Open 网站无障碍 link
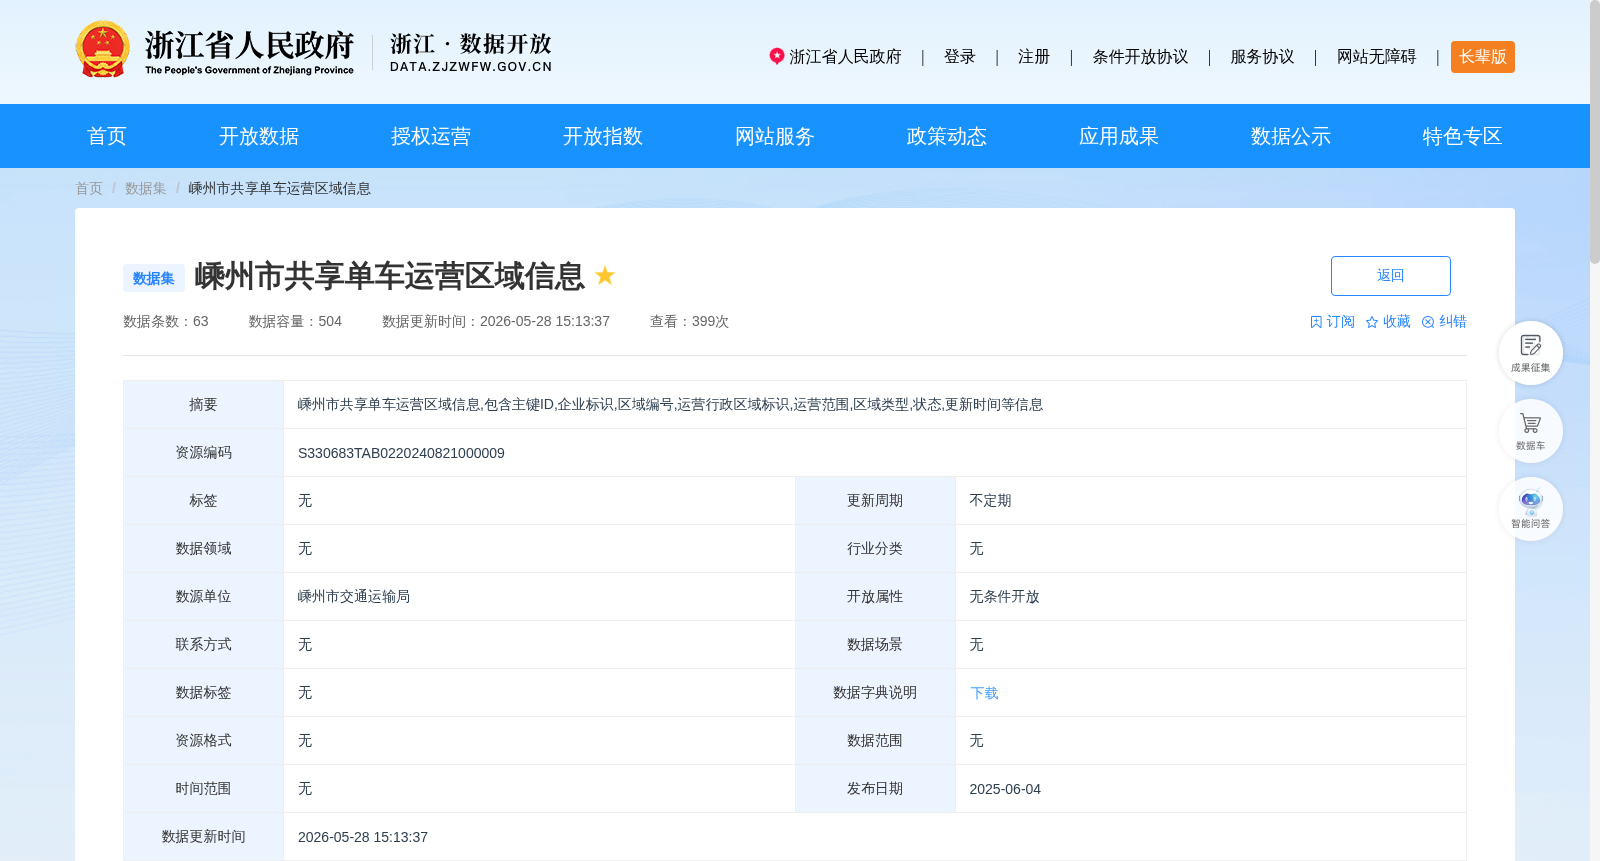The height and width of the screenshot is (861, 1600). click(1376, 57)
